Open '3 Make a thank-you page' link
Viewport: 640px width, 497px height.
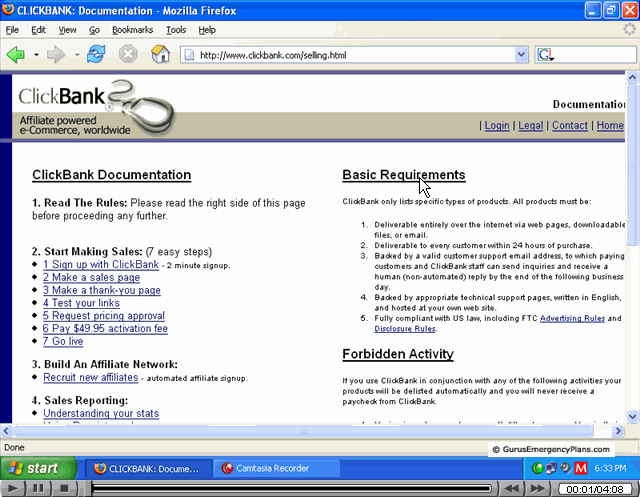(x=102, y=290)
